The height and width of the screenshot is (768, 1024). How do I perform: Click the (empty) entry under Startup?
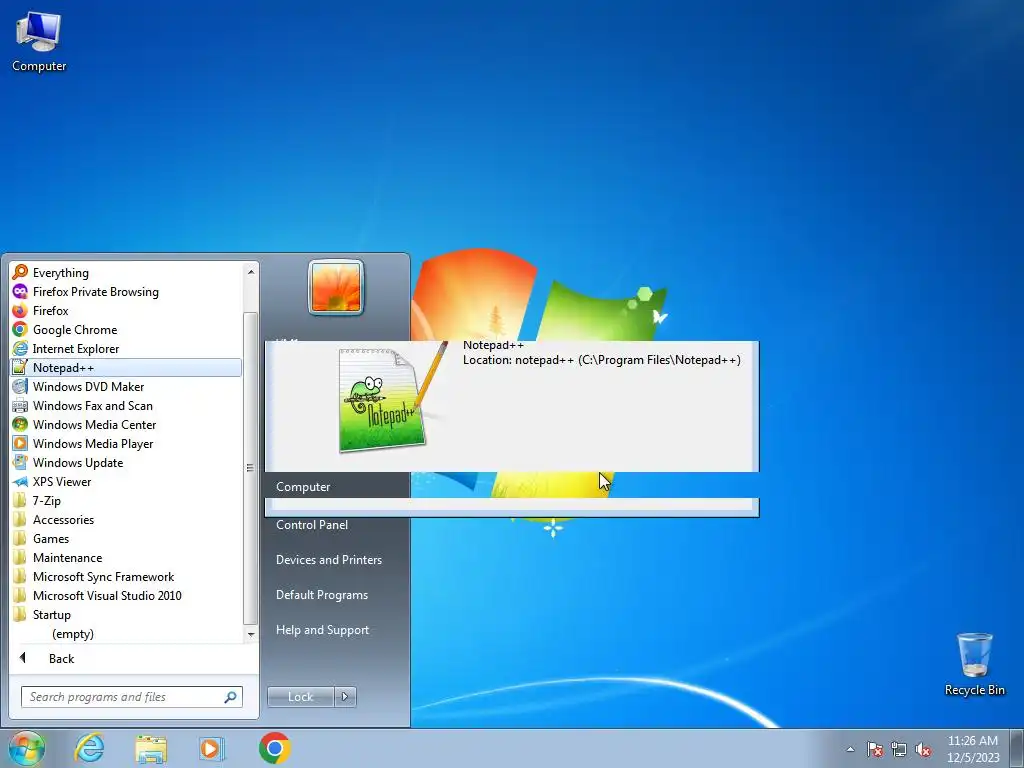click(x=73, y=633)
